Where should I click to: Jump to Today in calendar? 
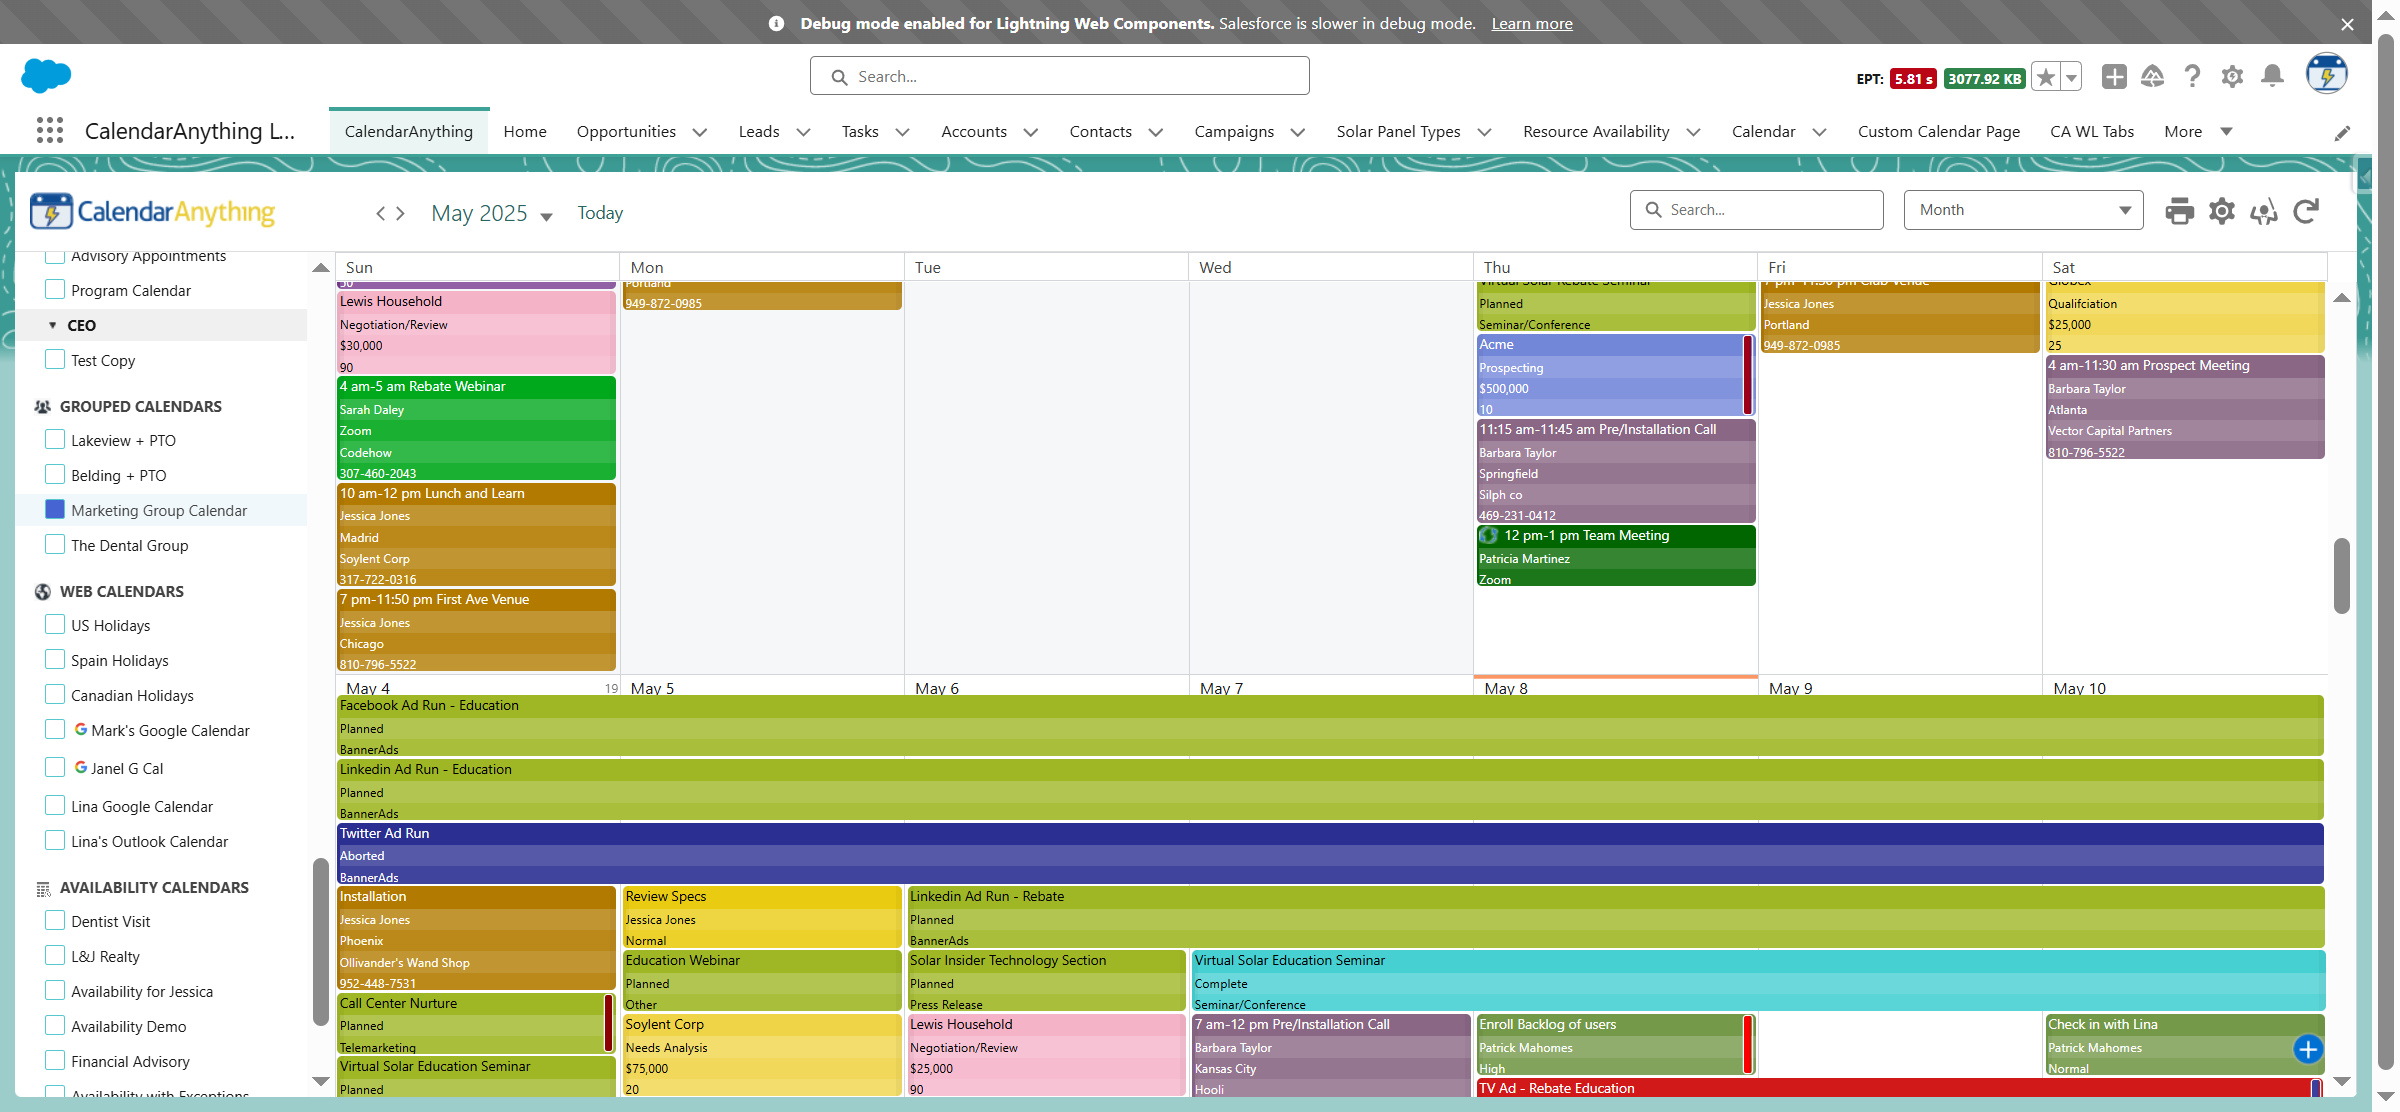point(600,213)
